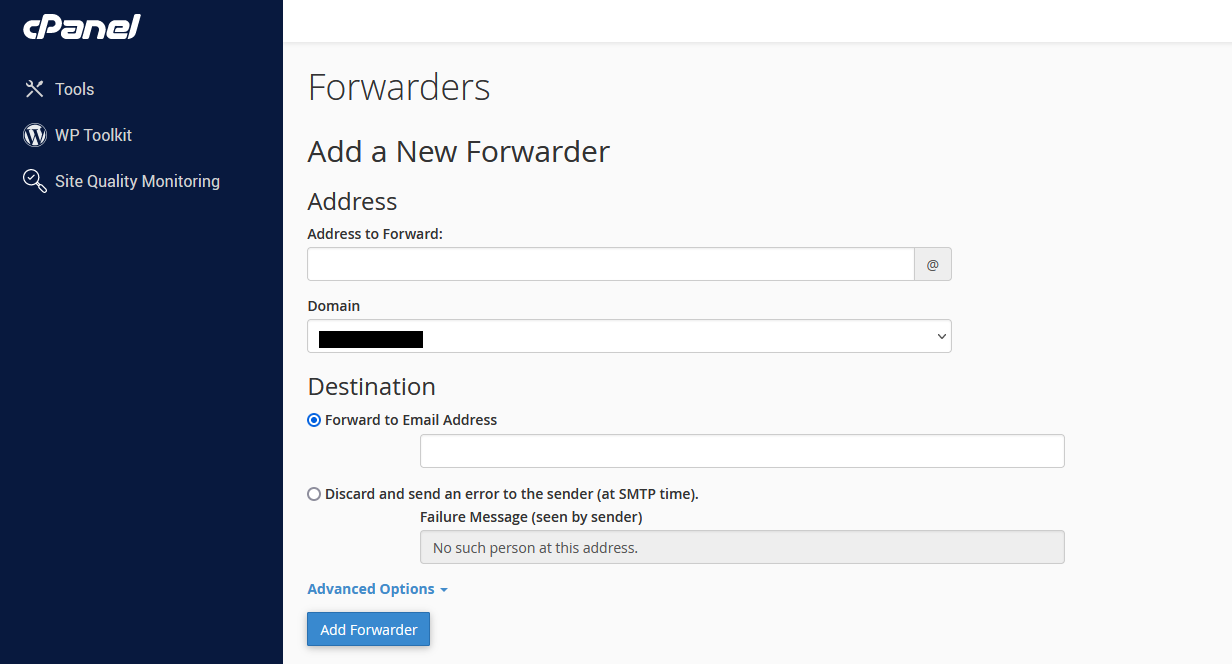Screen dimensions: 1232x664
Task: Navigate to WP Toolkit in the sidebar
Action: point(91,135)
